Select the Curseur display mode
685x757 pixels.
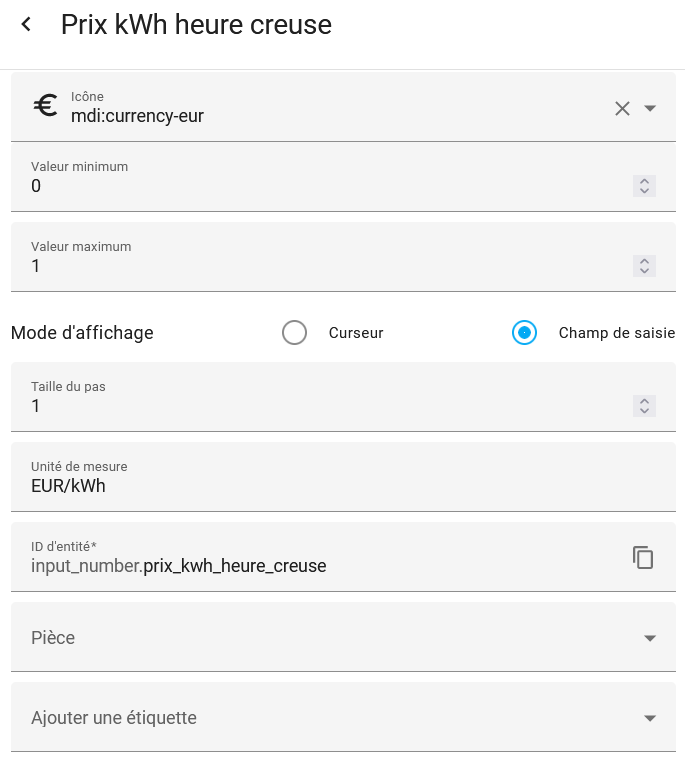point(294,333)
